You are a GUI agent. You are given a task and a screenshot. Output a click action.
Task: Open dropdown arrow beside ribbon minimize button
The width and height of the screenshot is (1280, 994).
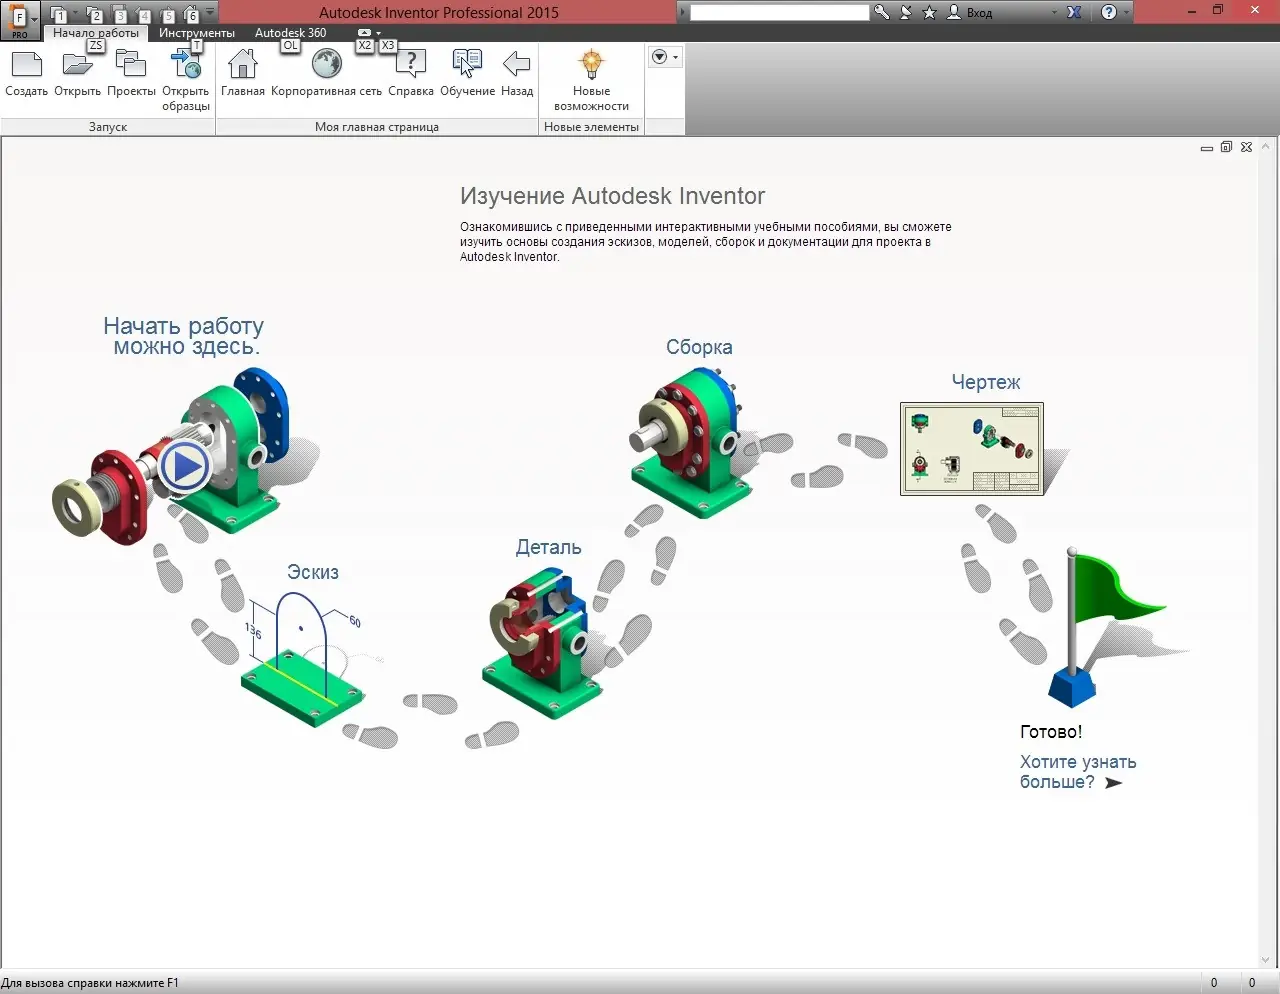(378, 33)
